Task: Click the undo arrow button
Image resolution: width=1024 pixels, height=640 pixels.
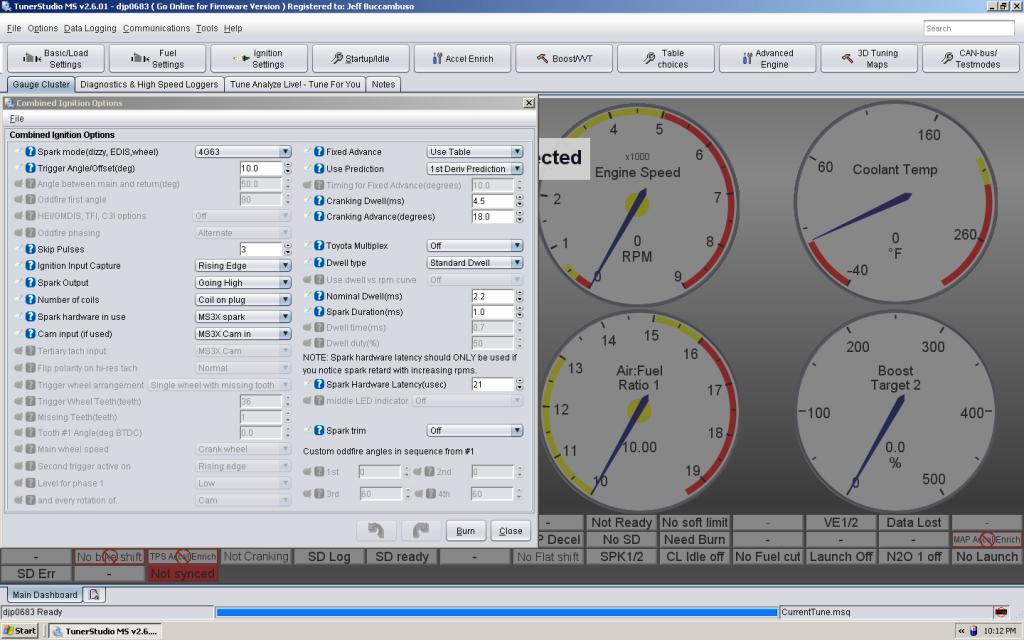Action: point(376,531)
